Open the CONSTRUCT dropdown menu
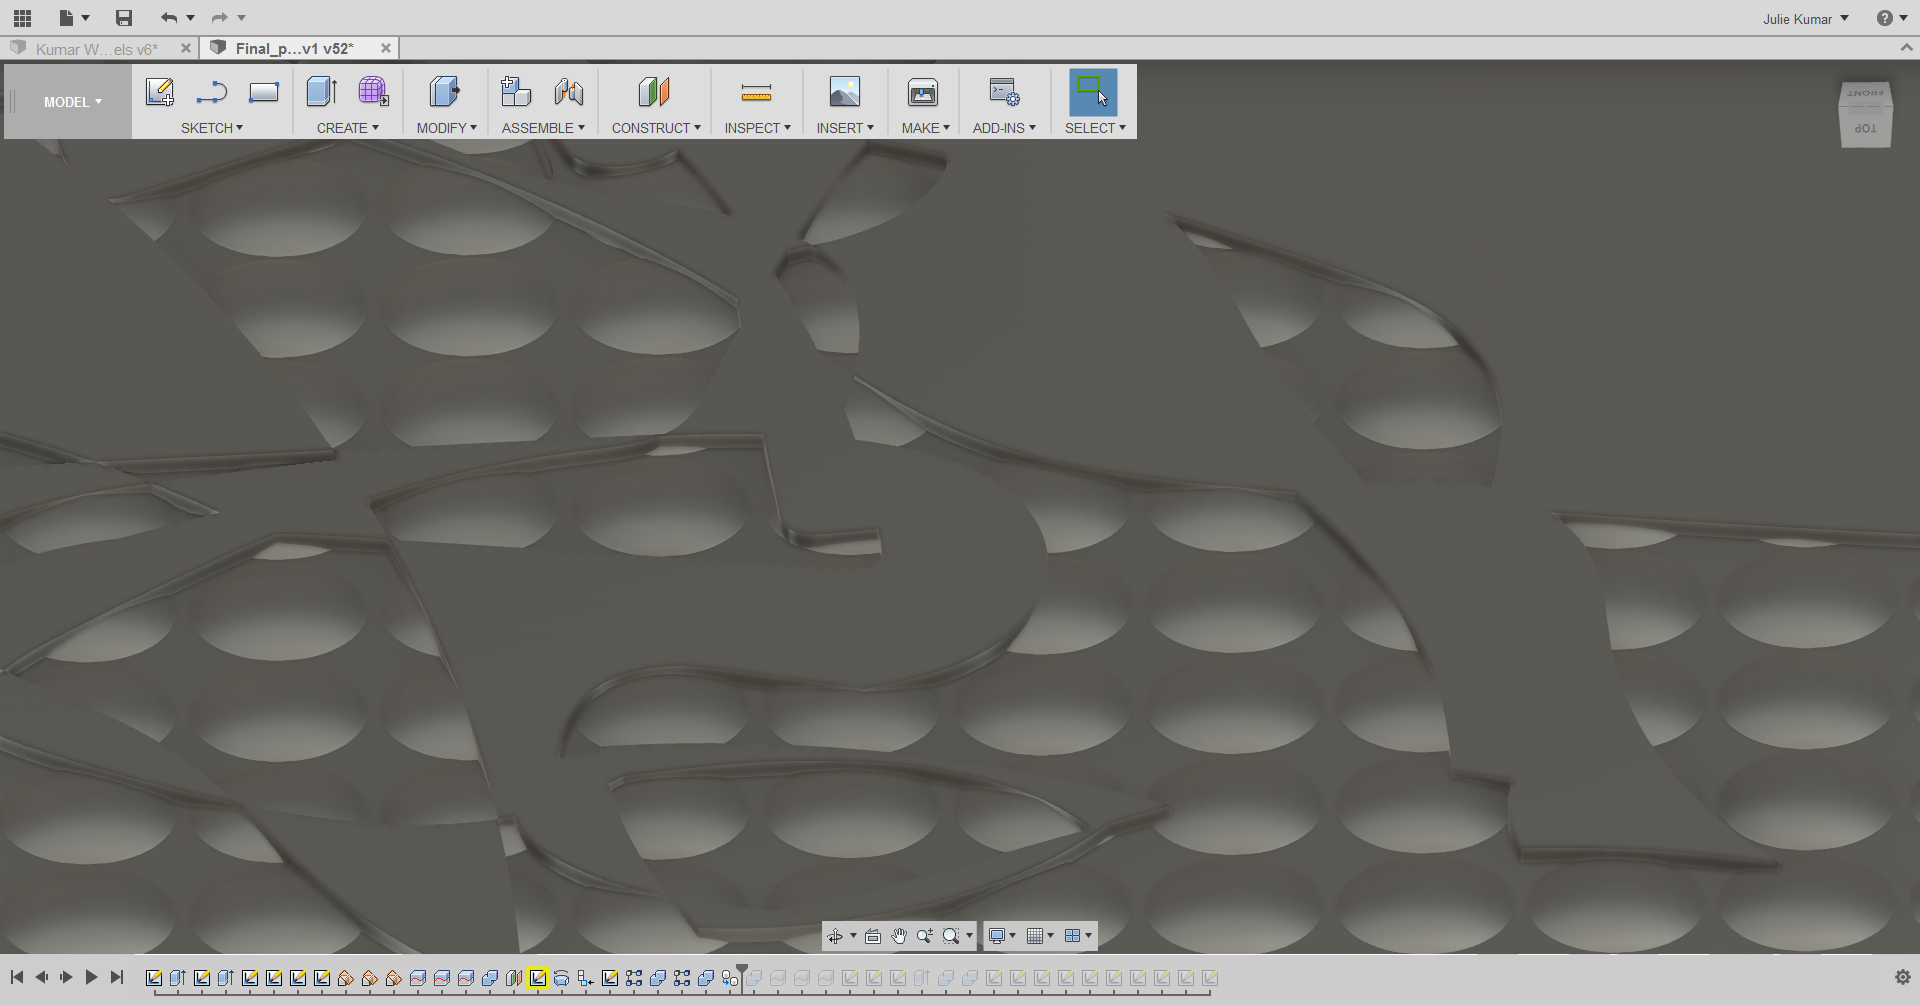Screen dimensions: 1920x1005 click(x=656, y=128)
